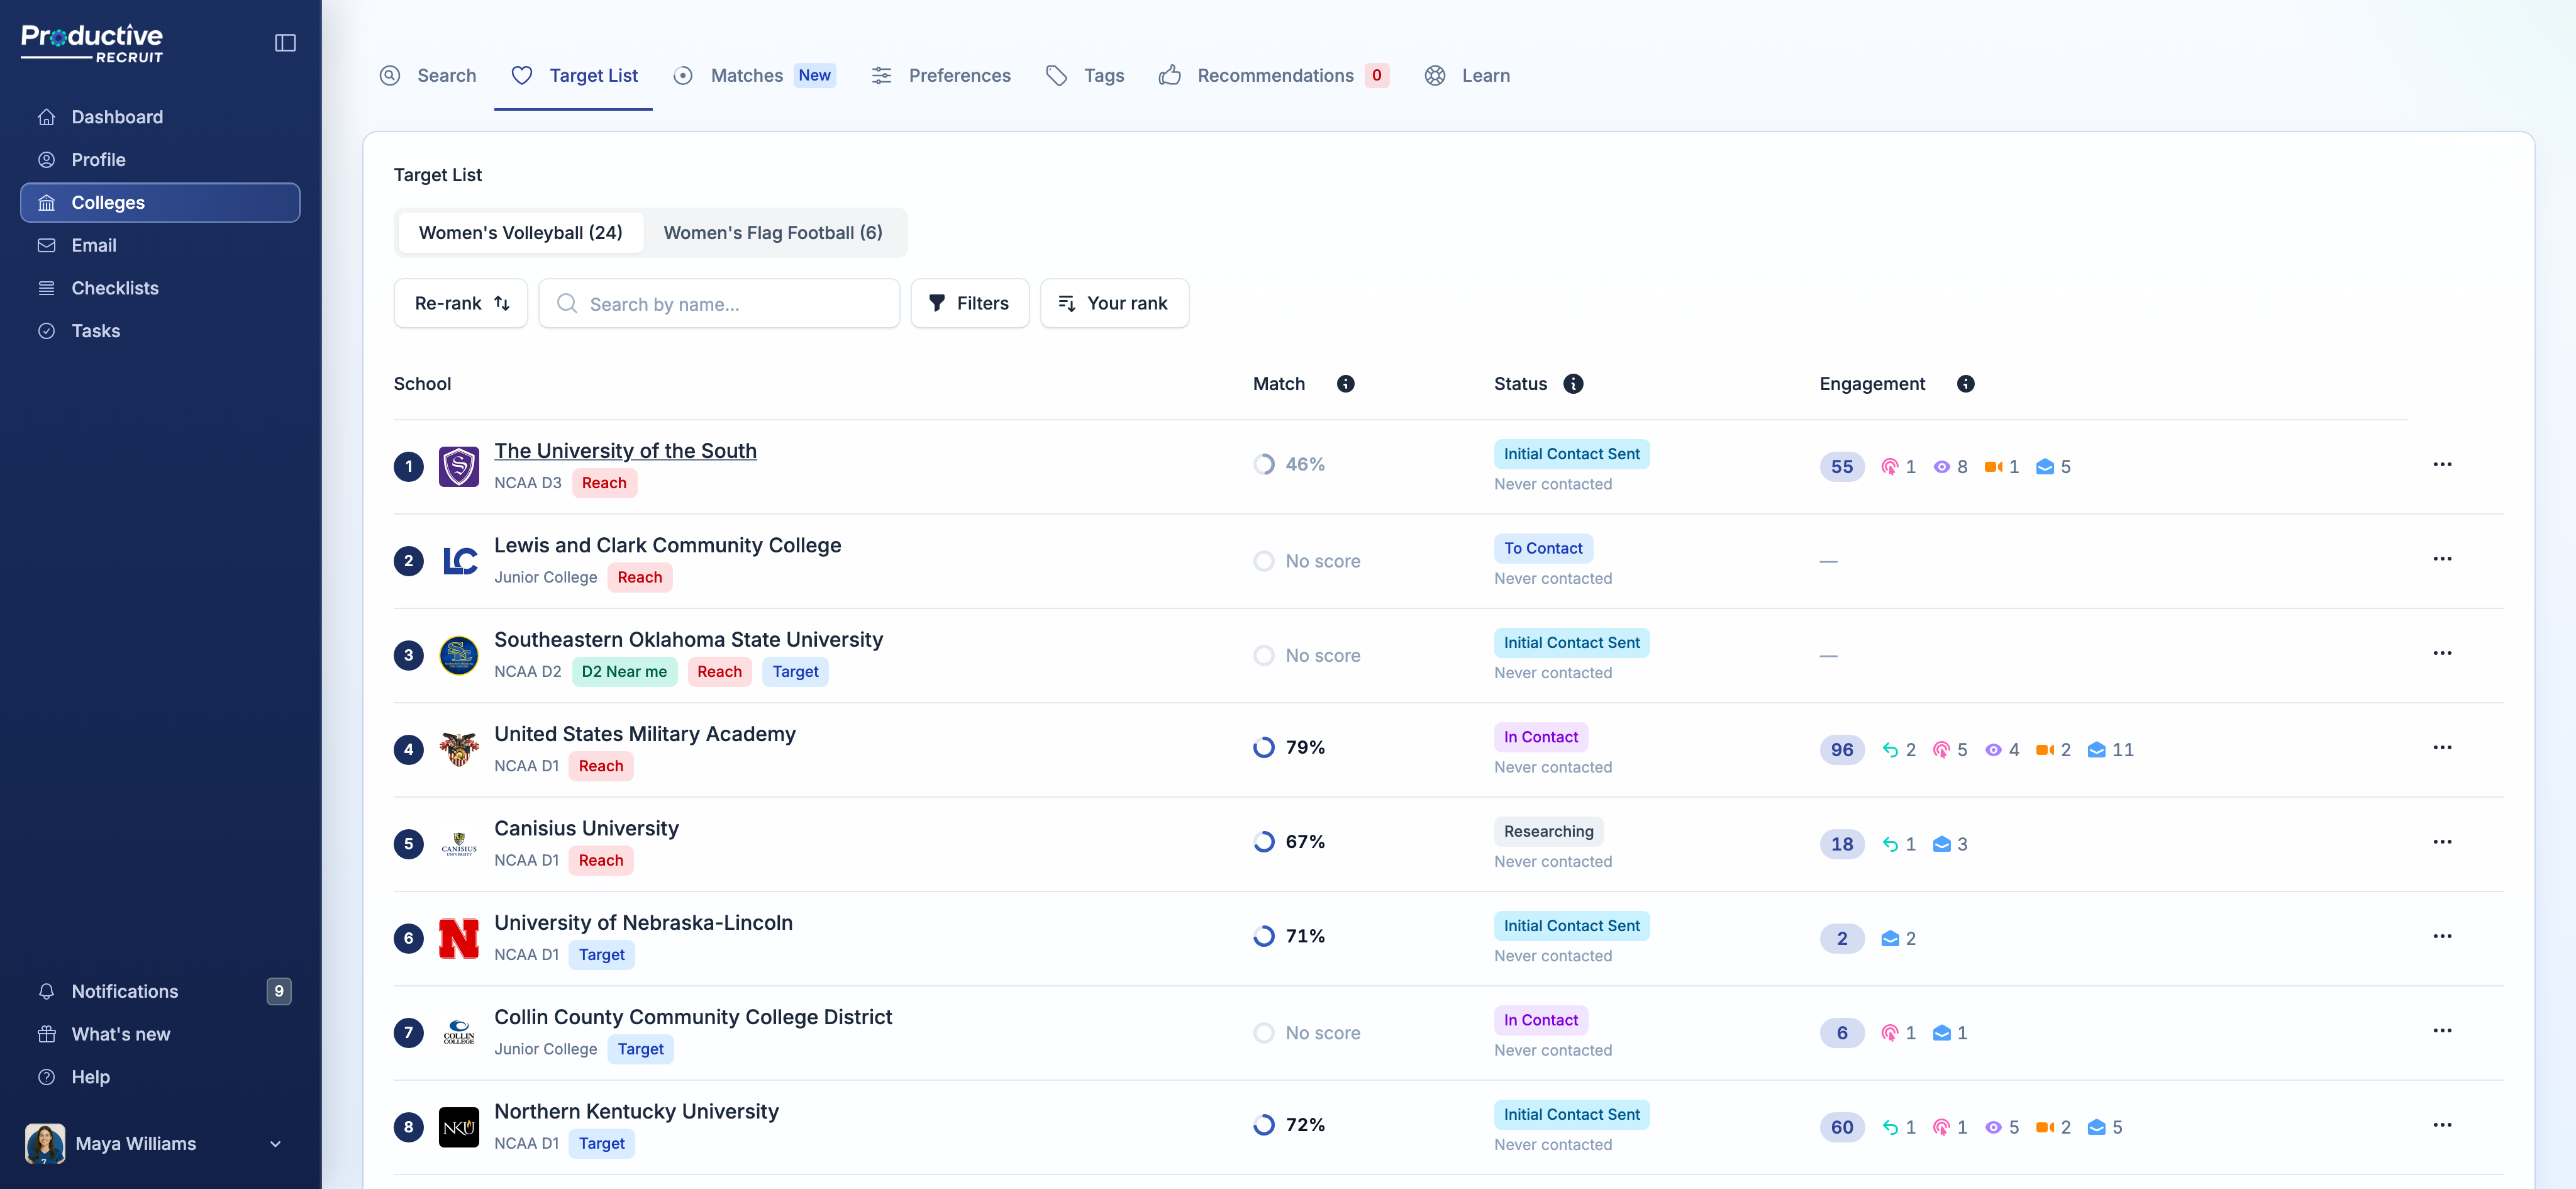Open more options for Canisius University
Image resolution: width=2576 pixels, height=1189 pixels.
pos(2442,842)
